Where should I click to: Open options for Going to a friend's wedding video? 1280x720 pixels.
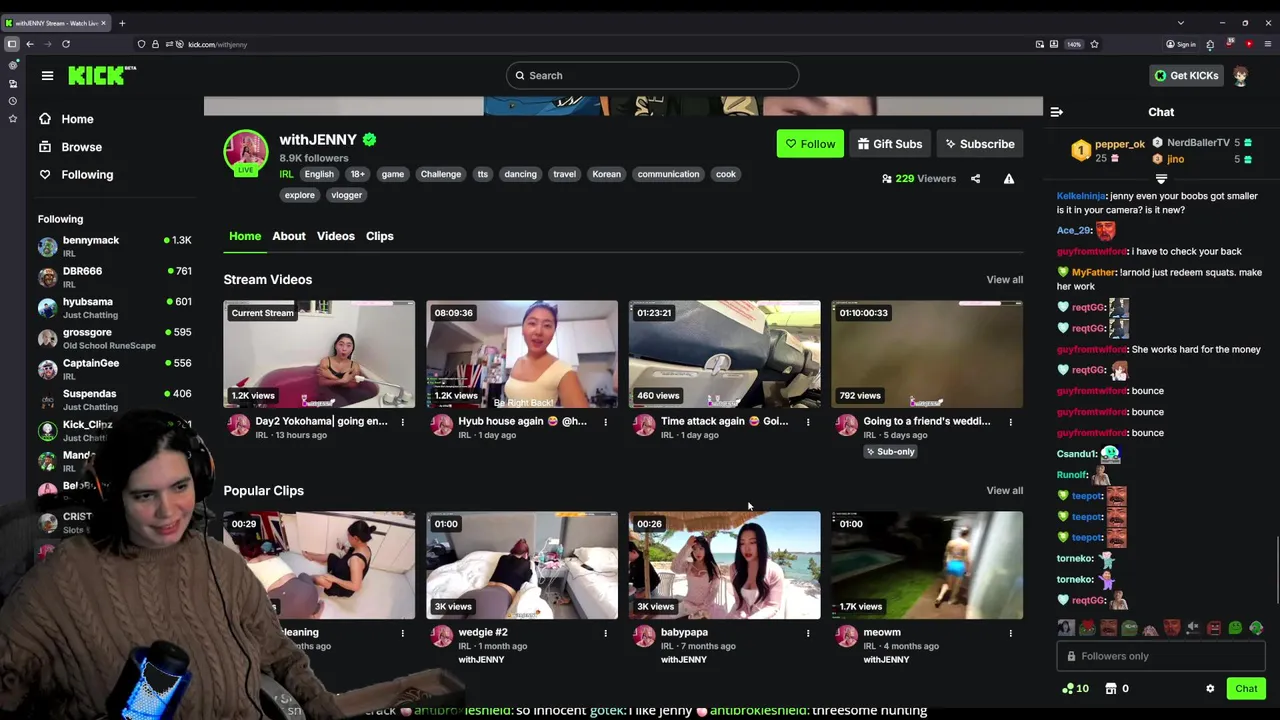1010,422
